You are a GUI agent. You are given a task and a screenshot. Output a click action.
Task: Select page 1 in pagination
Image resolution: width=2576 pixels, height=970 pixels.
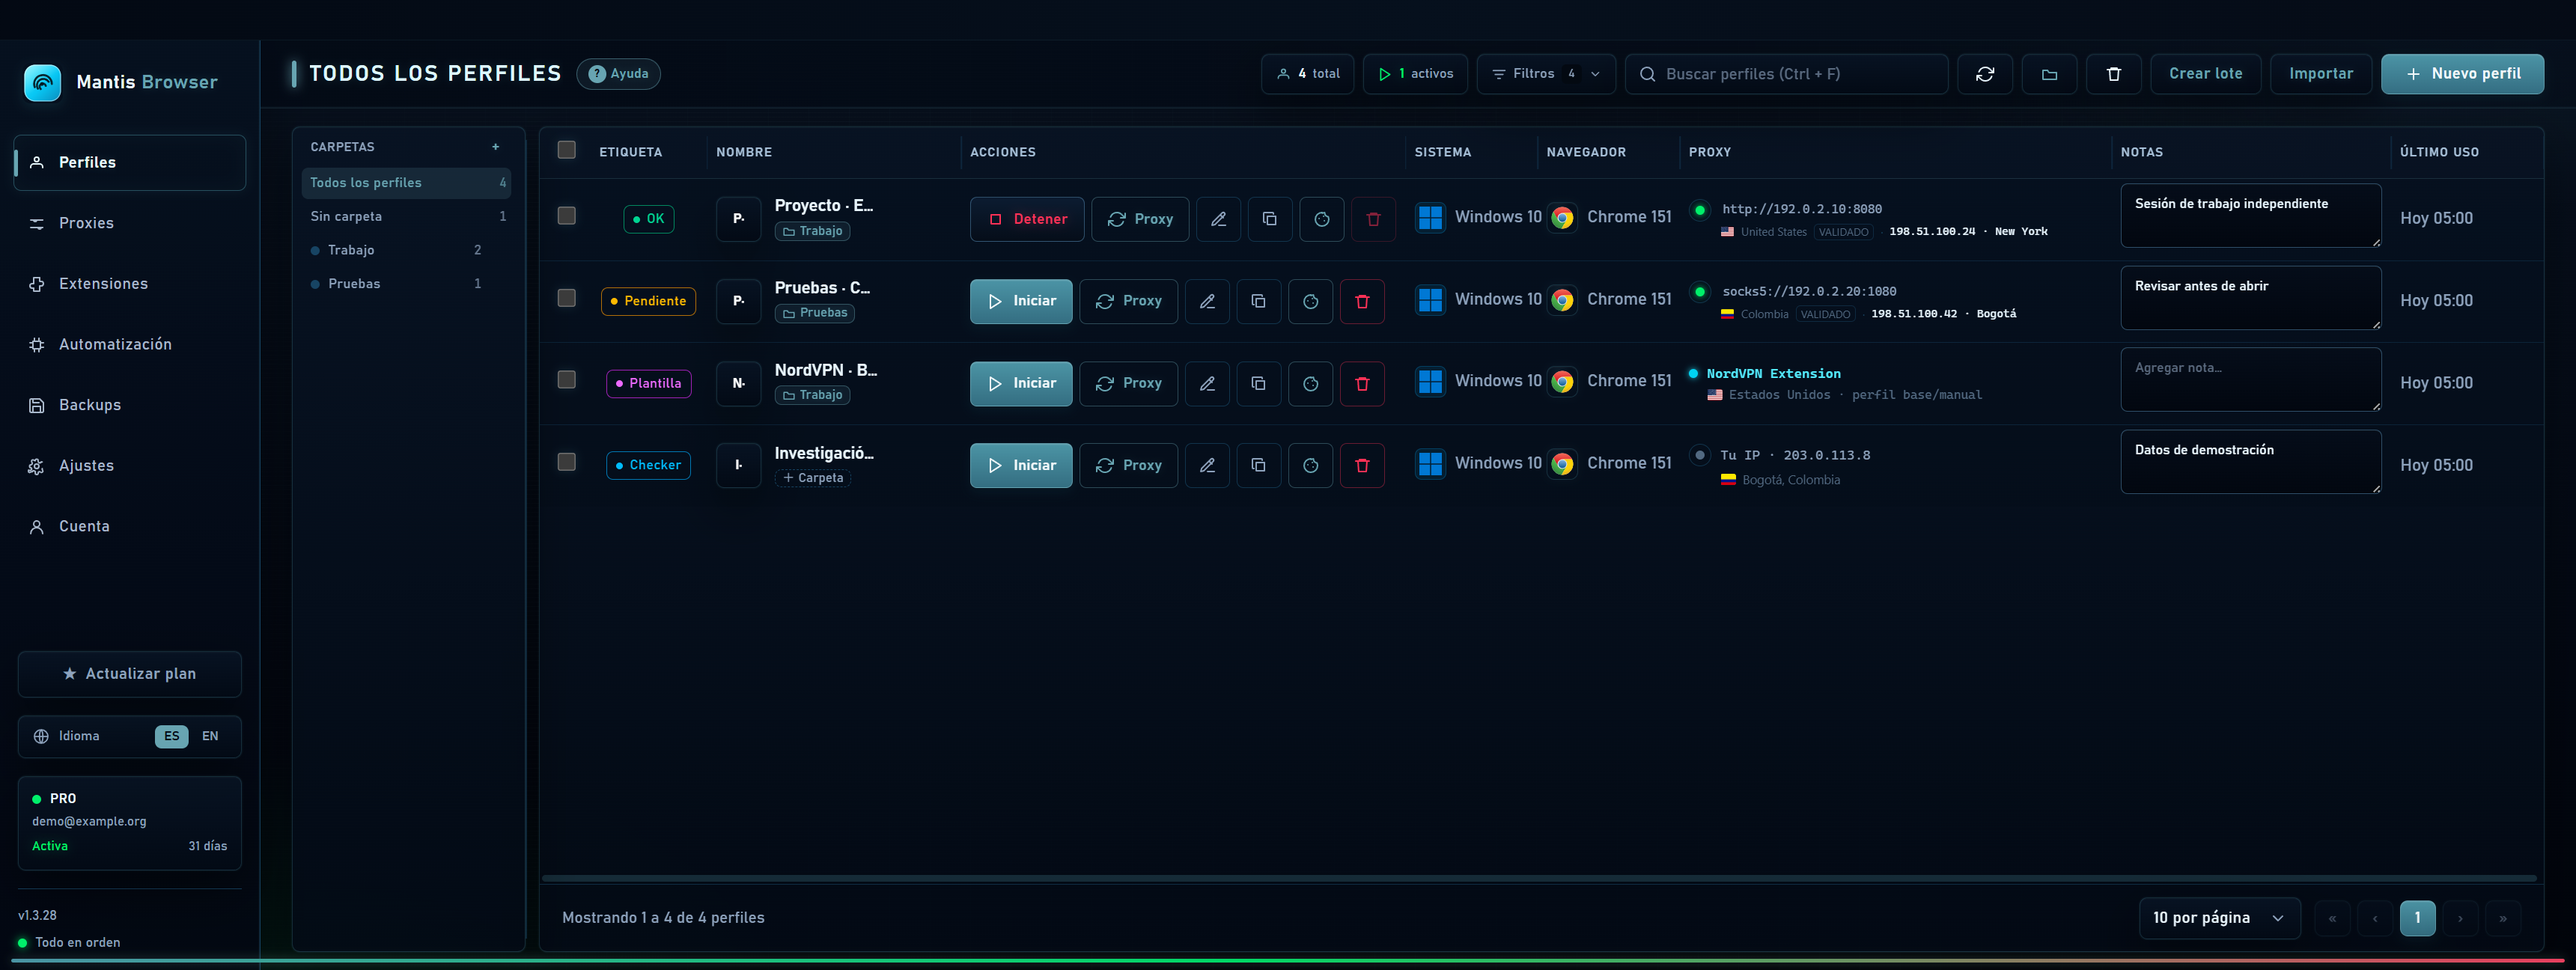pyautogui.click(x=2418, y=918)
